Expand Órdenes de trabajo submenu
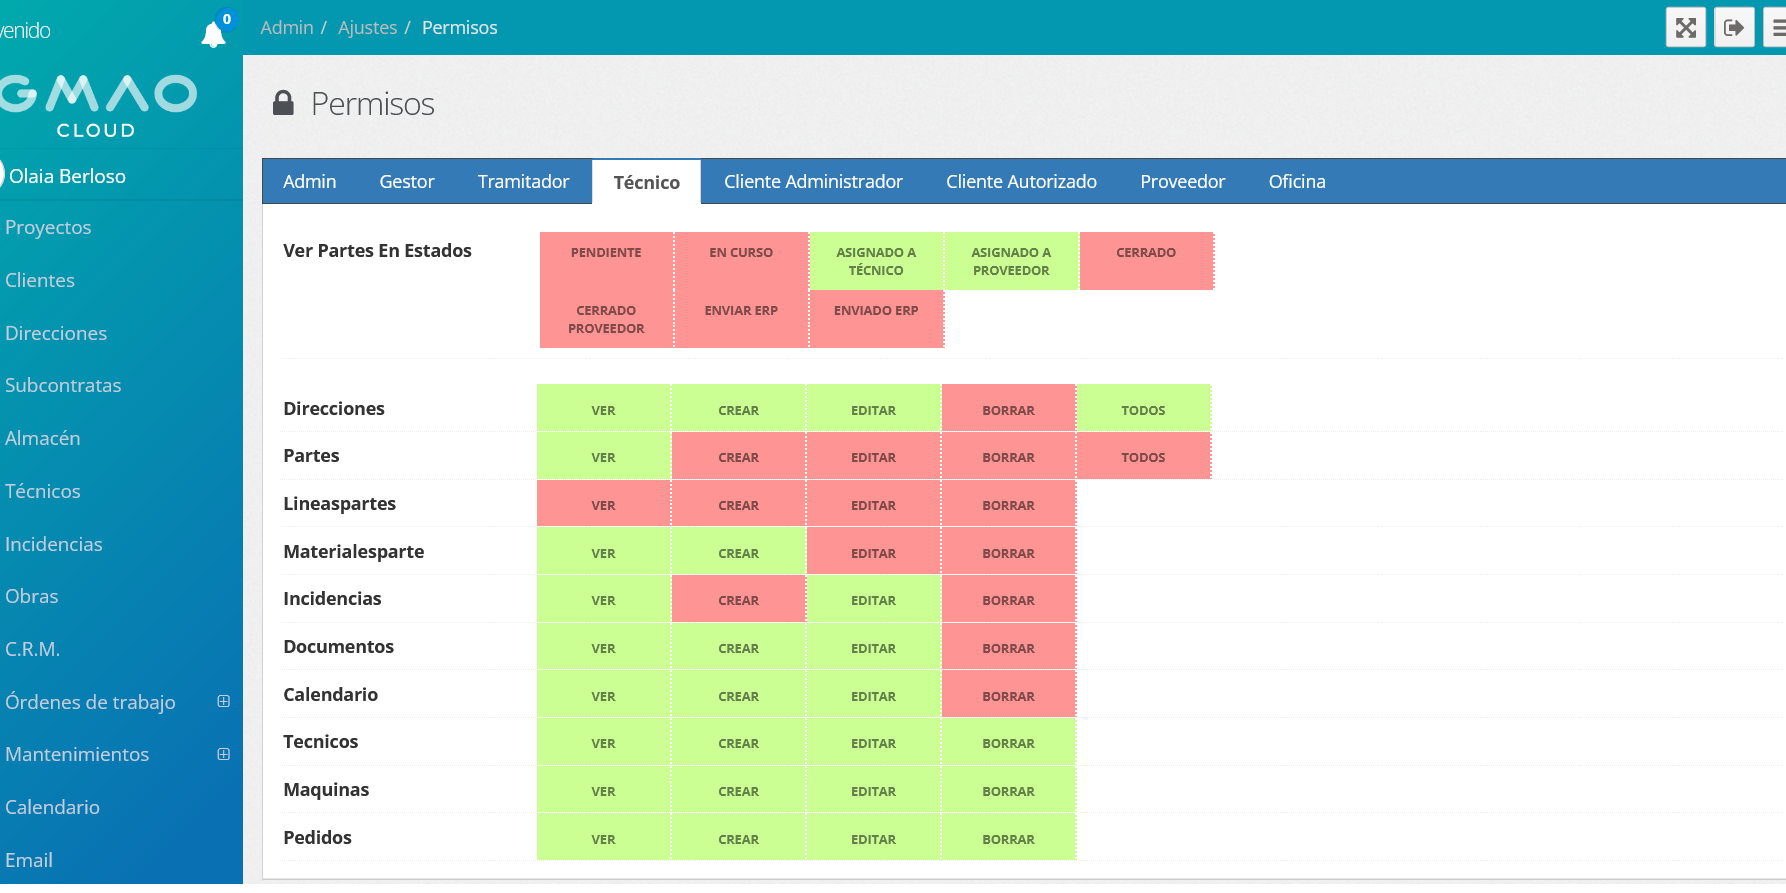 224,702
